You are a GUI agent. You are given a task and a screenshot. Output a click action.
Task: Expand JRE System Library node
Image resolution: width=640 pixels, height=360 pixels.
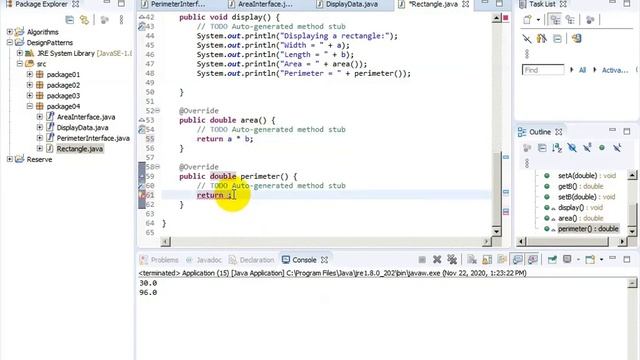tap(20, 53)
